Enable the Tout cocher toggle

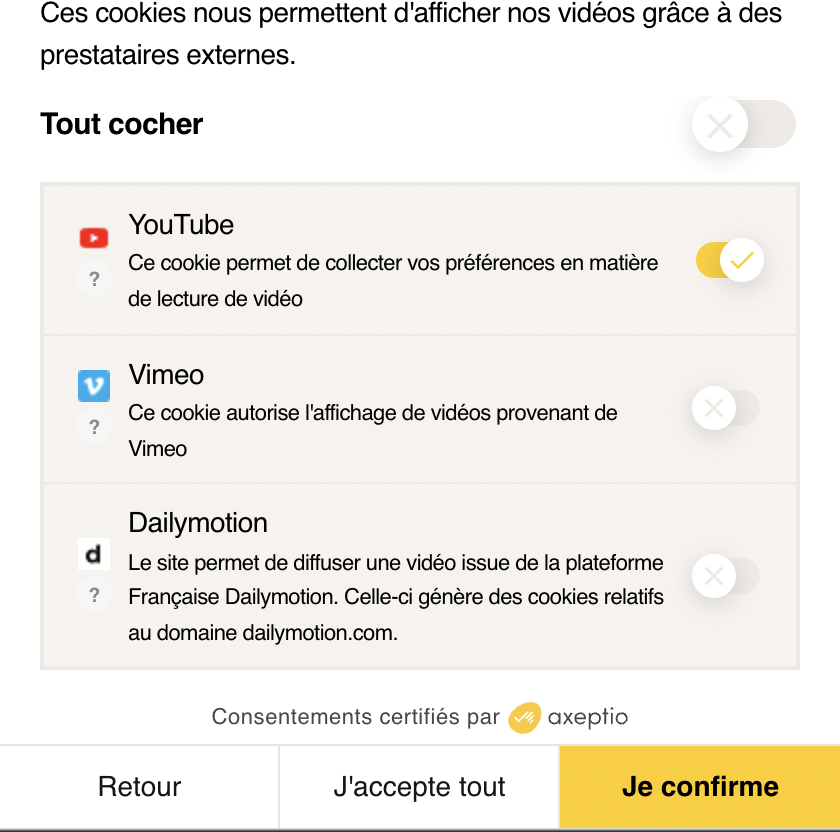click(x=743, y=125)
